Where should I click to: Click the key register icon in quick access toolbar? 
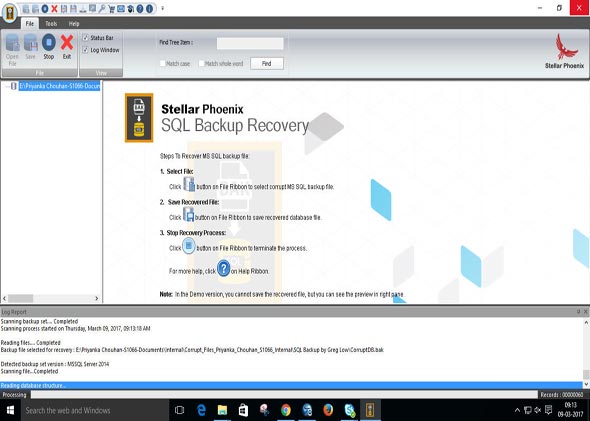tap(102, 9)
